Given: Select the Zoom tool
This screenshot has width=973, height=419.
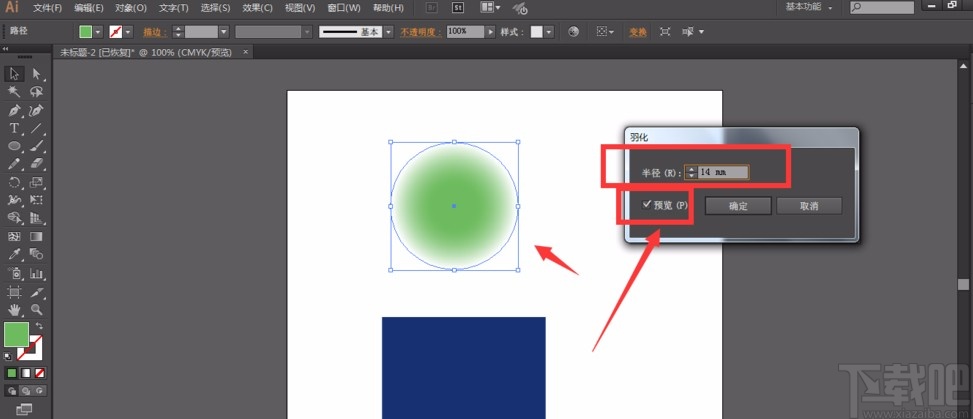Looking at the screenshot, I should pyautogui.click(x=36, y=309).
